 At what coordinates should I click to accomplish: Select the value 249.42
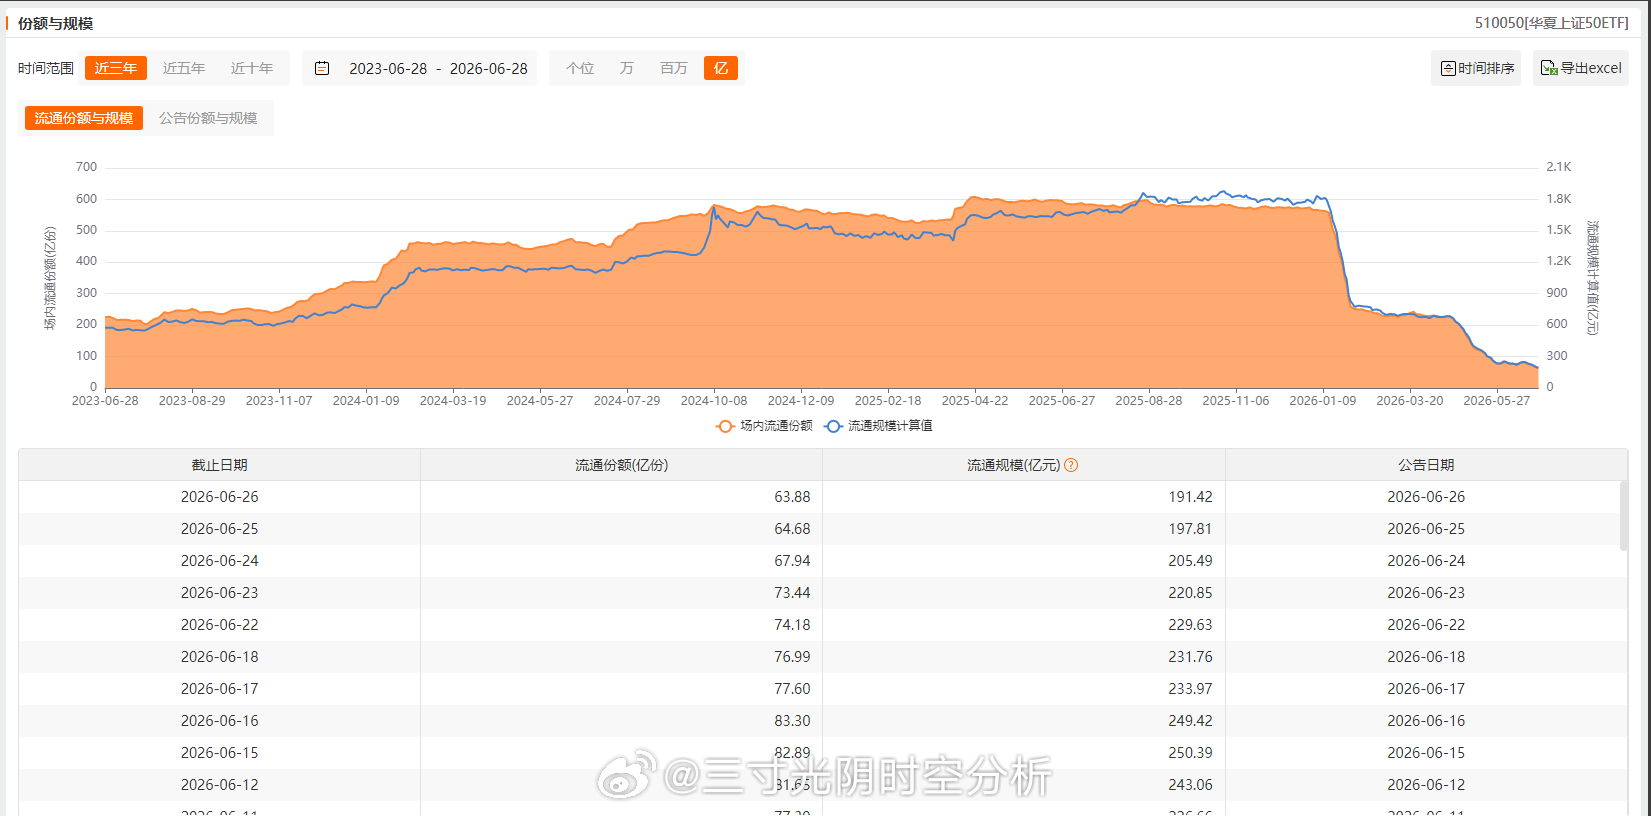click(1190, 721)
